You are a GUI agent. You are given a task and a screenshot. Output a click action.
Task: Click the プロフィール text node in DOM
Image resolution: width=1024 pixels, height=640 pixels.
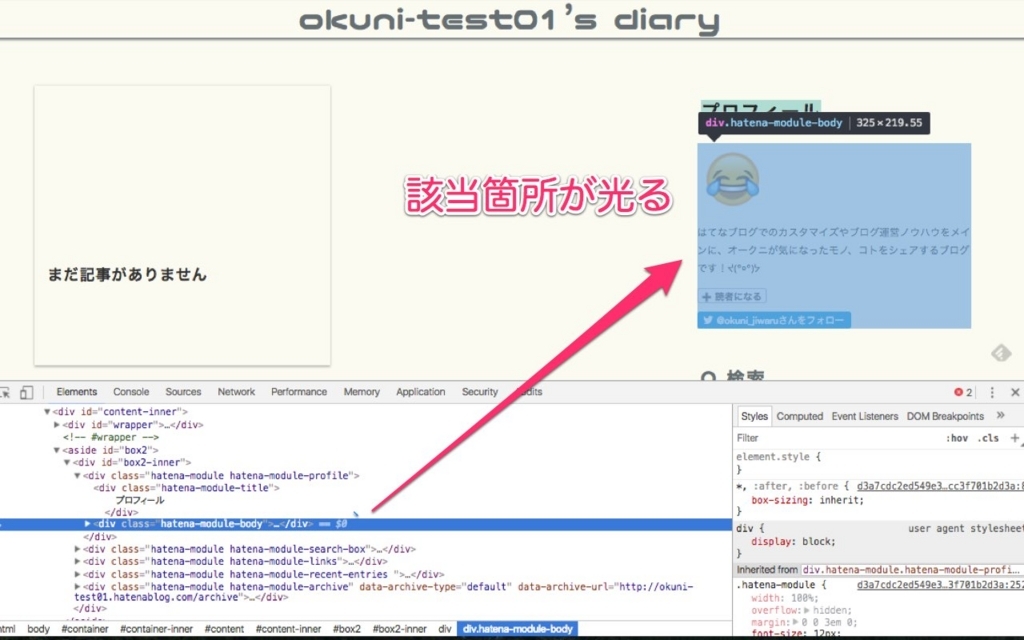click(140, 500)
